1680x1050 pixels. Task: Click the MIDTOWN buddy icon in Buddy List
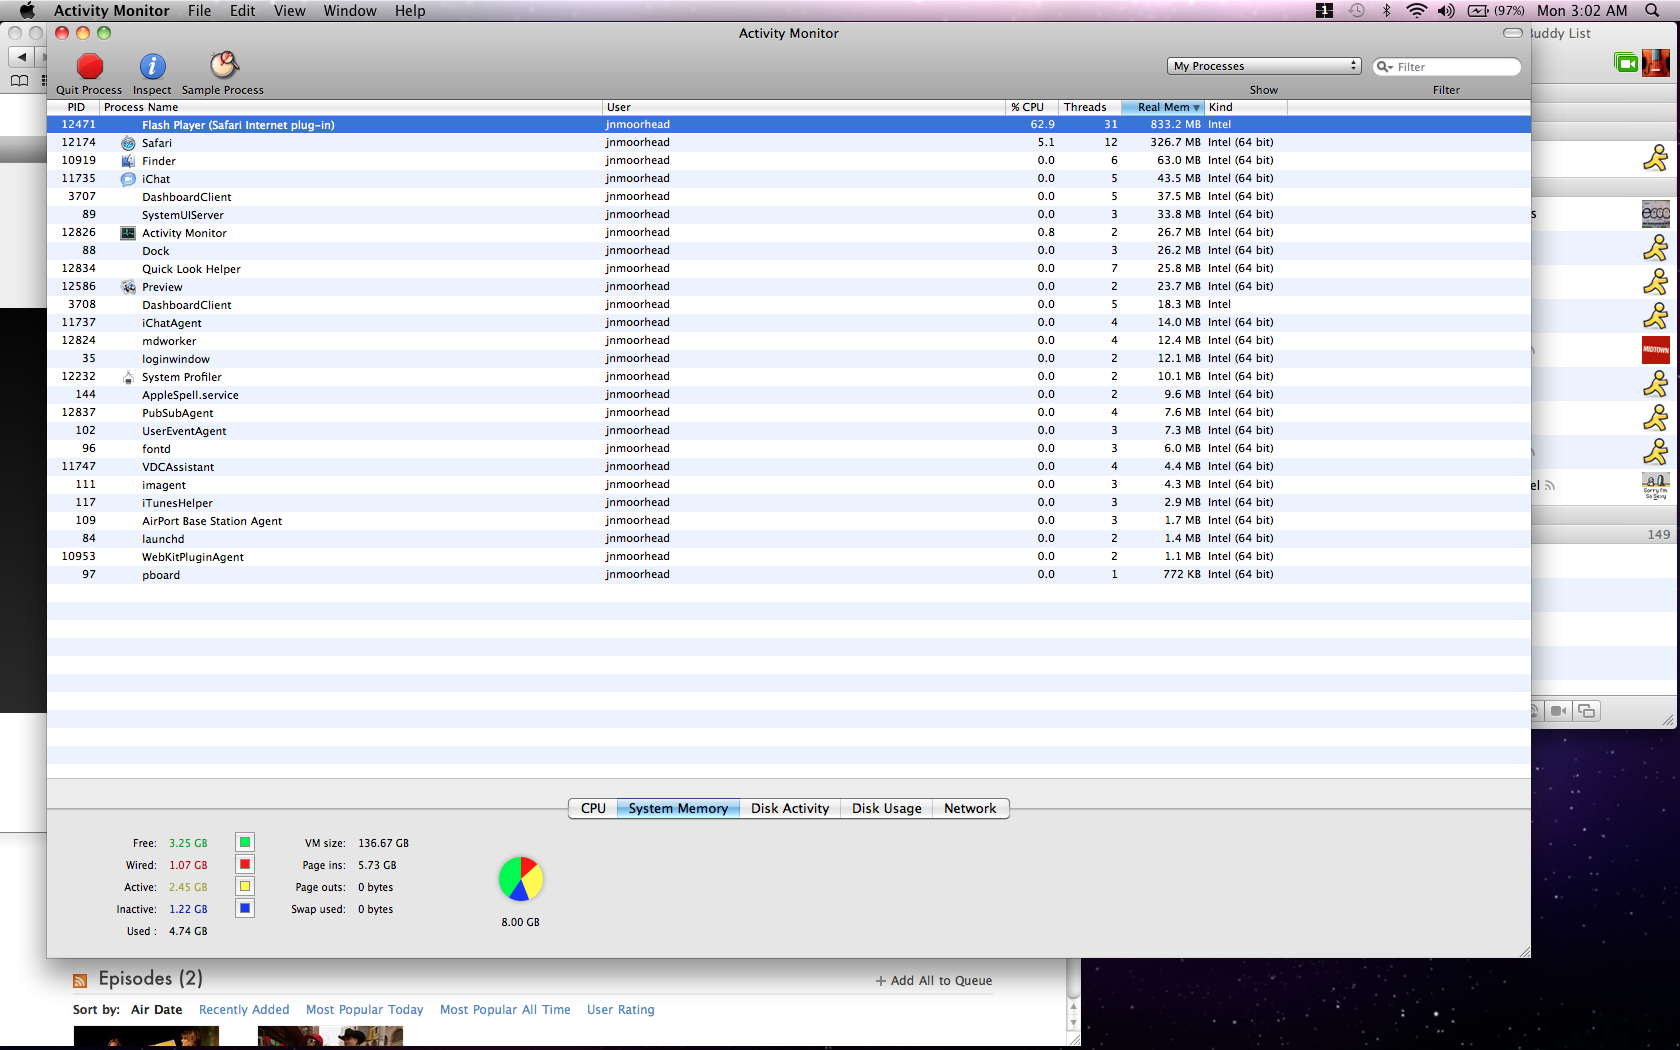click(x=1655, y=350)
